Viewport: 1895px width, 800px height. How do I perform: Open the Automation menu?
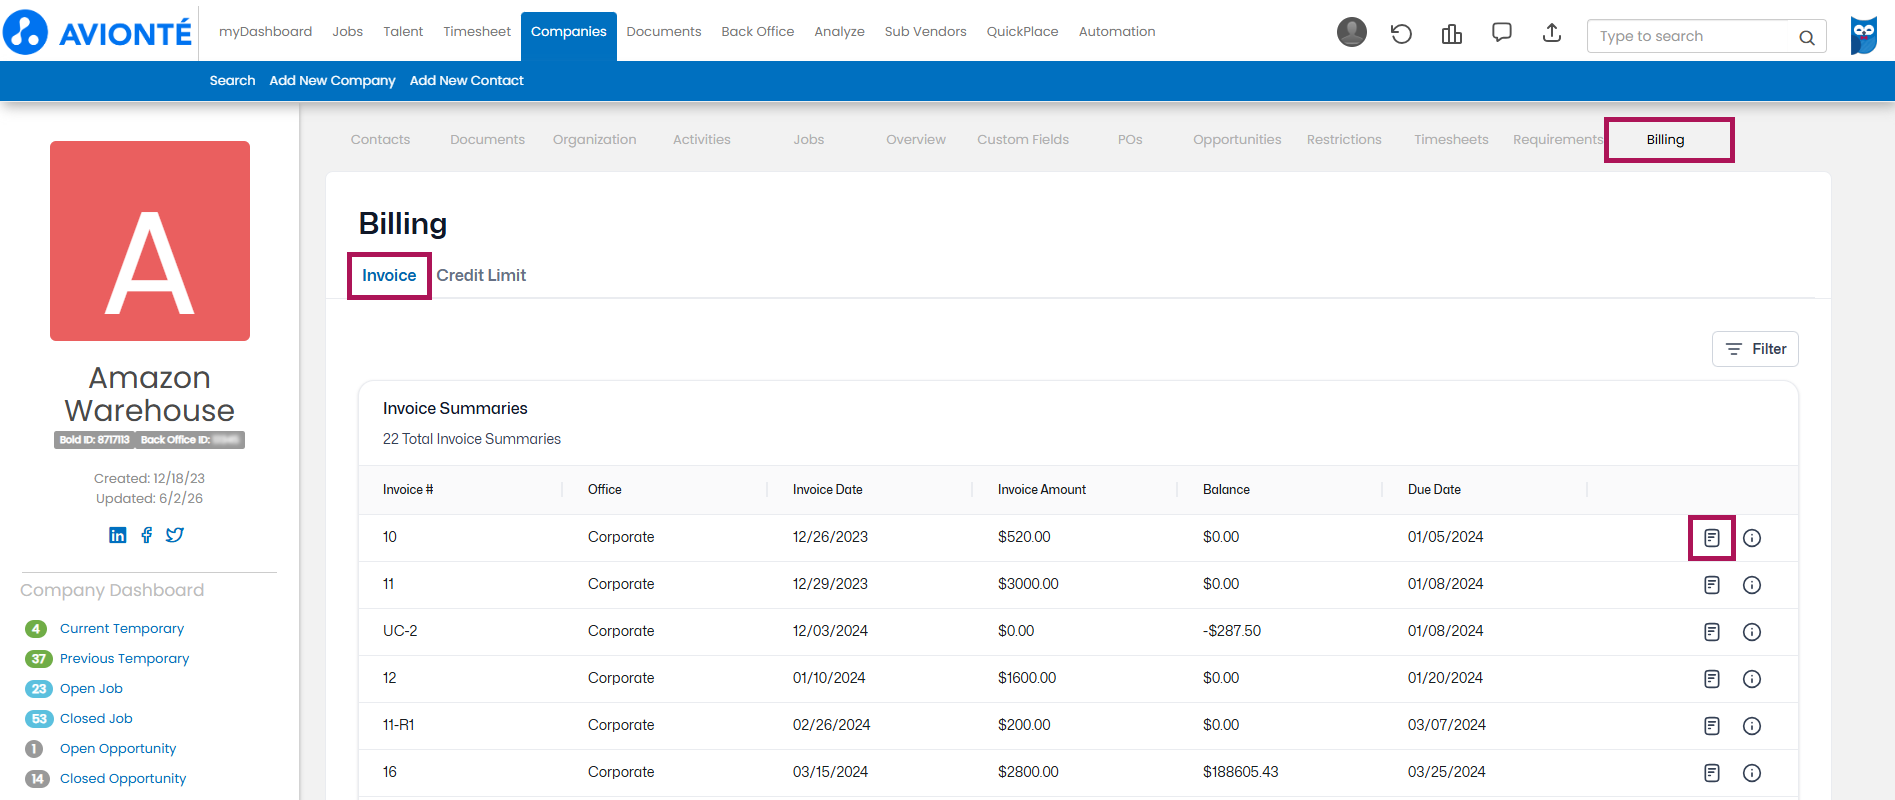pyautogui.click(x=1117, y=32)
